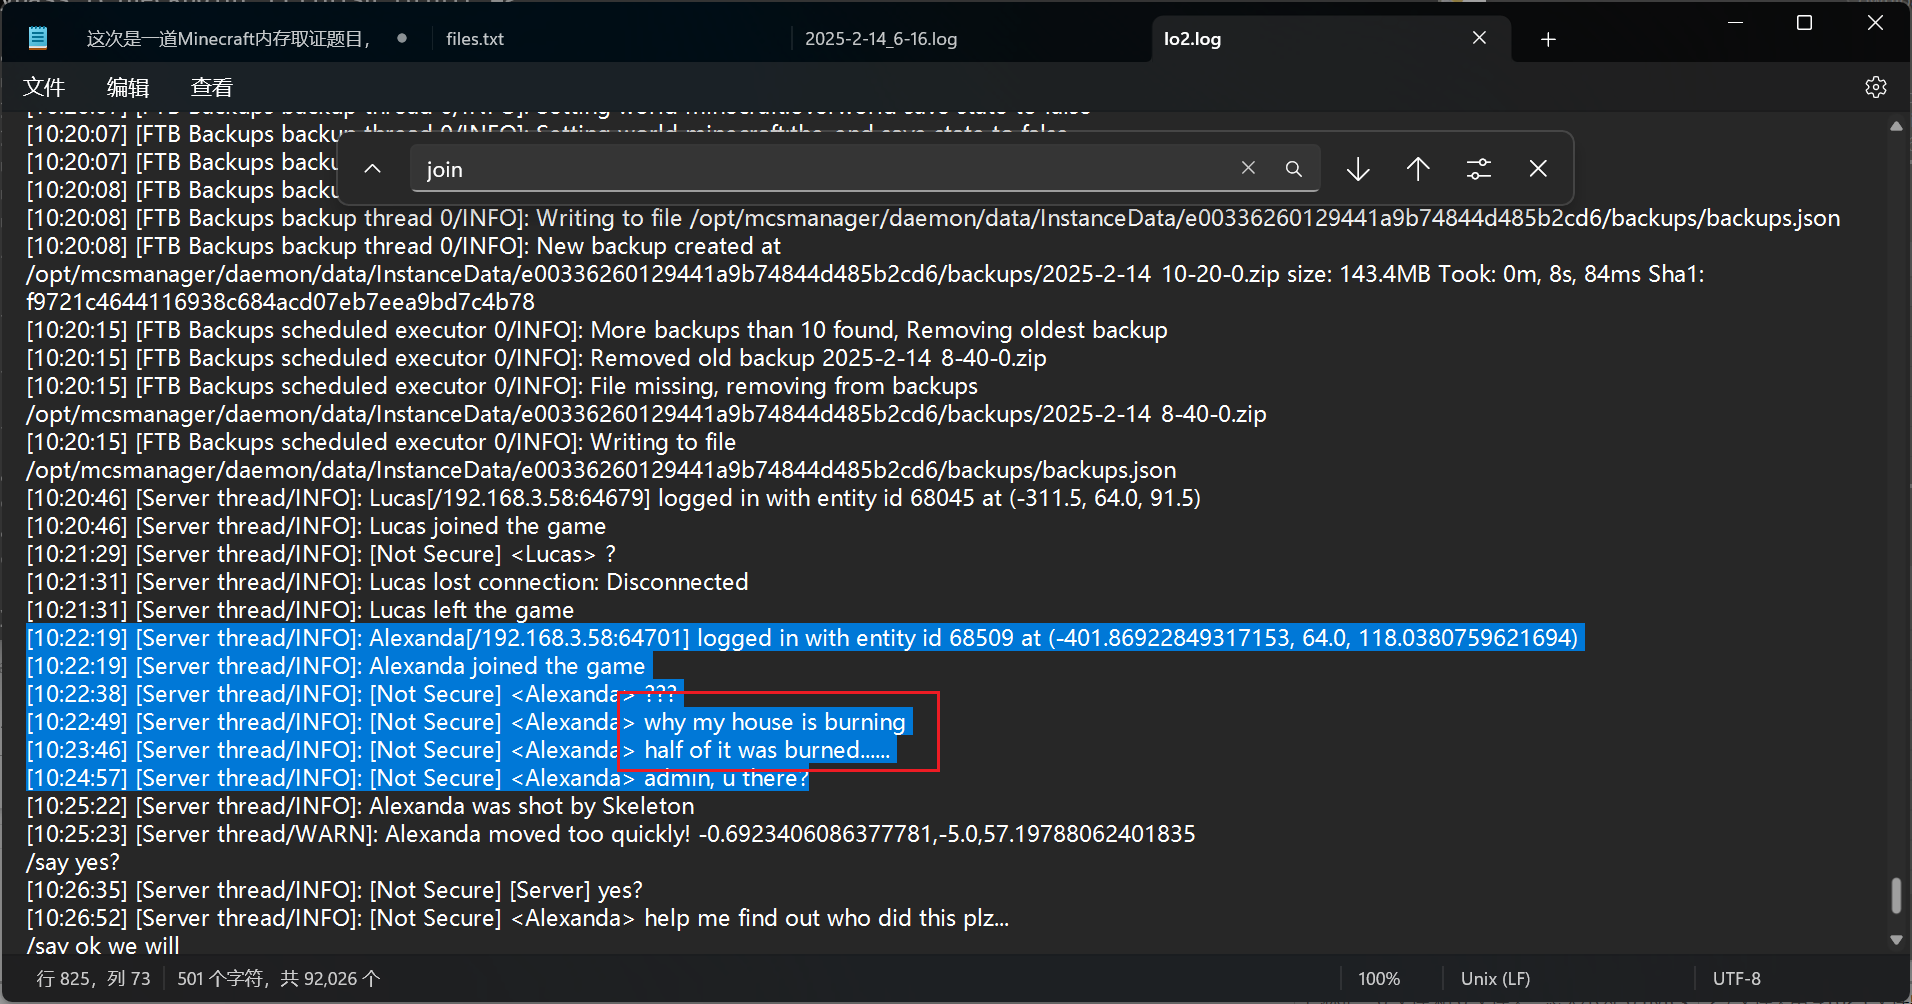The image size is (1912, 1004).
Task: Click 'Lucas lost connection: Disconnected' line
Action: tap(387, 582)
